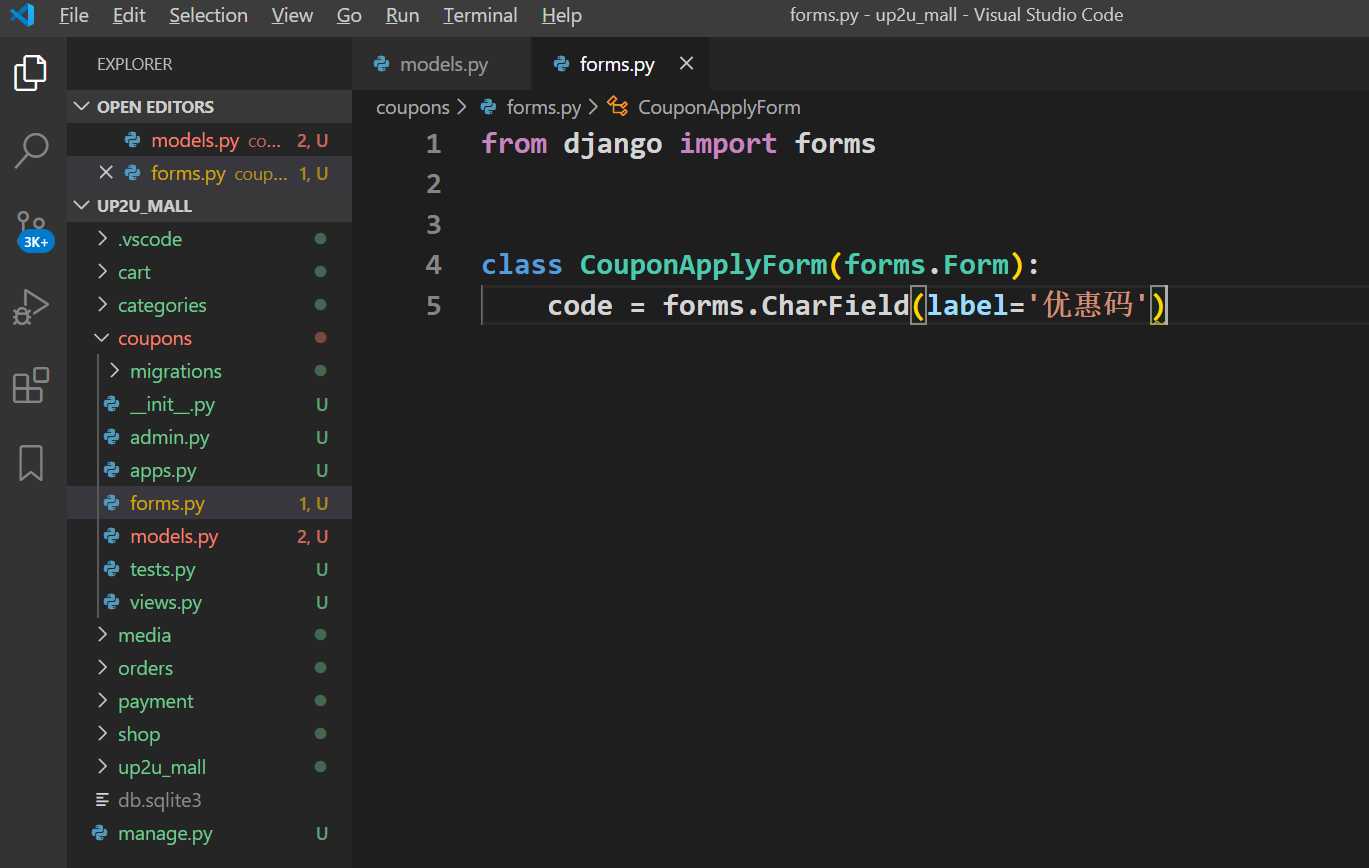Image resolution: width=1369 pixels, height=868 pixels.
Task: Open the Extensions view icon
Action: click(31, 385)
